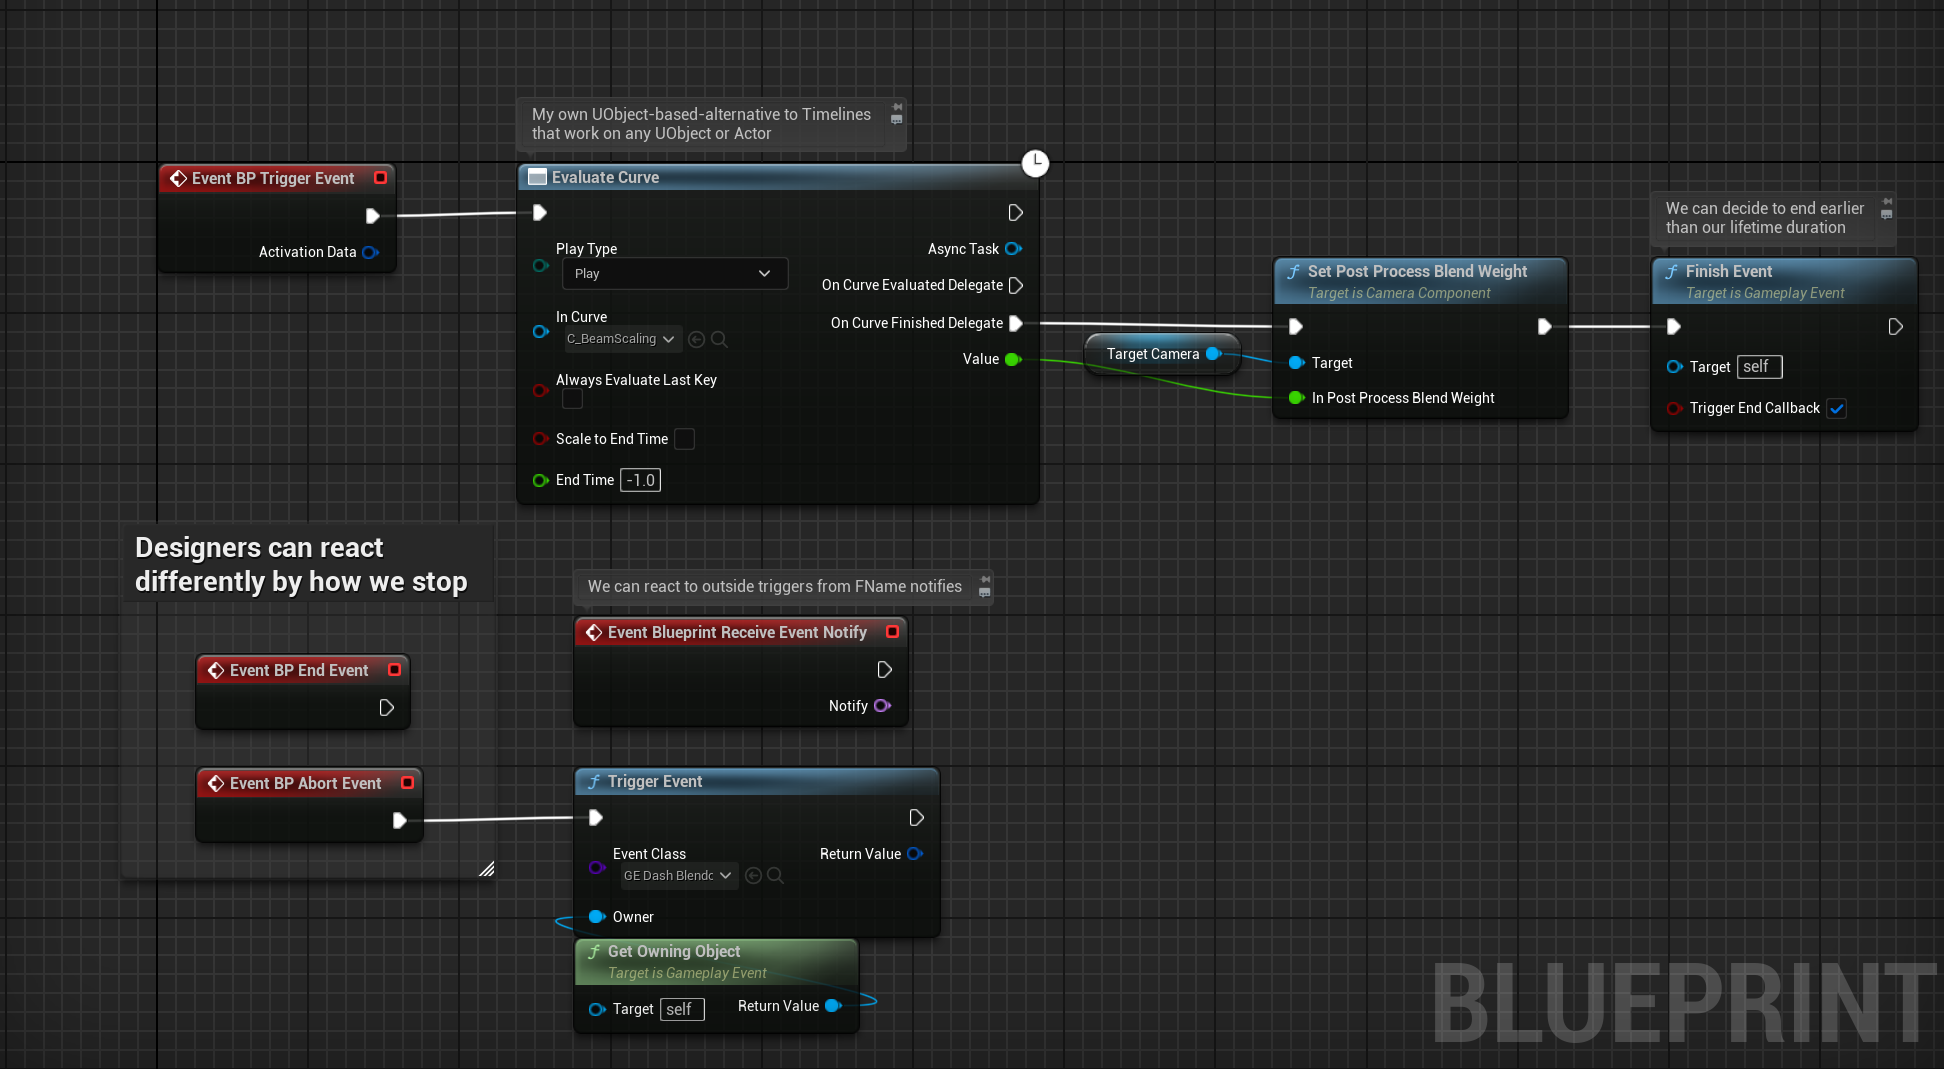Click the self Target field on Finish Event
Screen dimensions: 1944x1069
coord(1759,367)
